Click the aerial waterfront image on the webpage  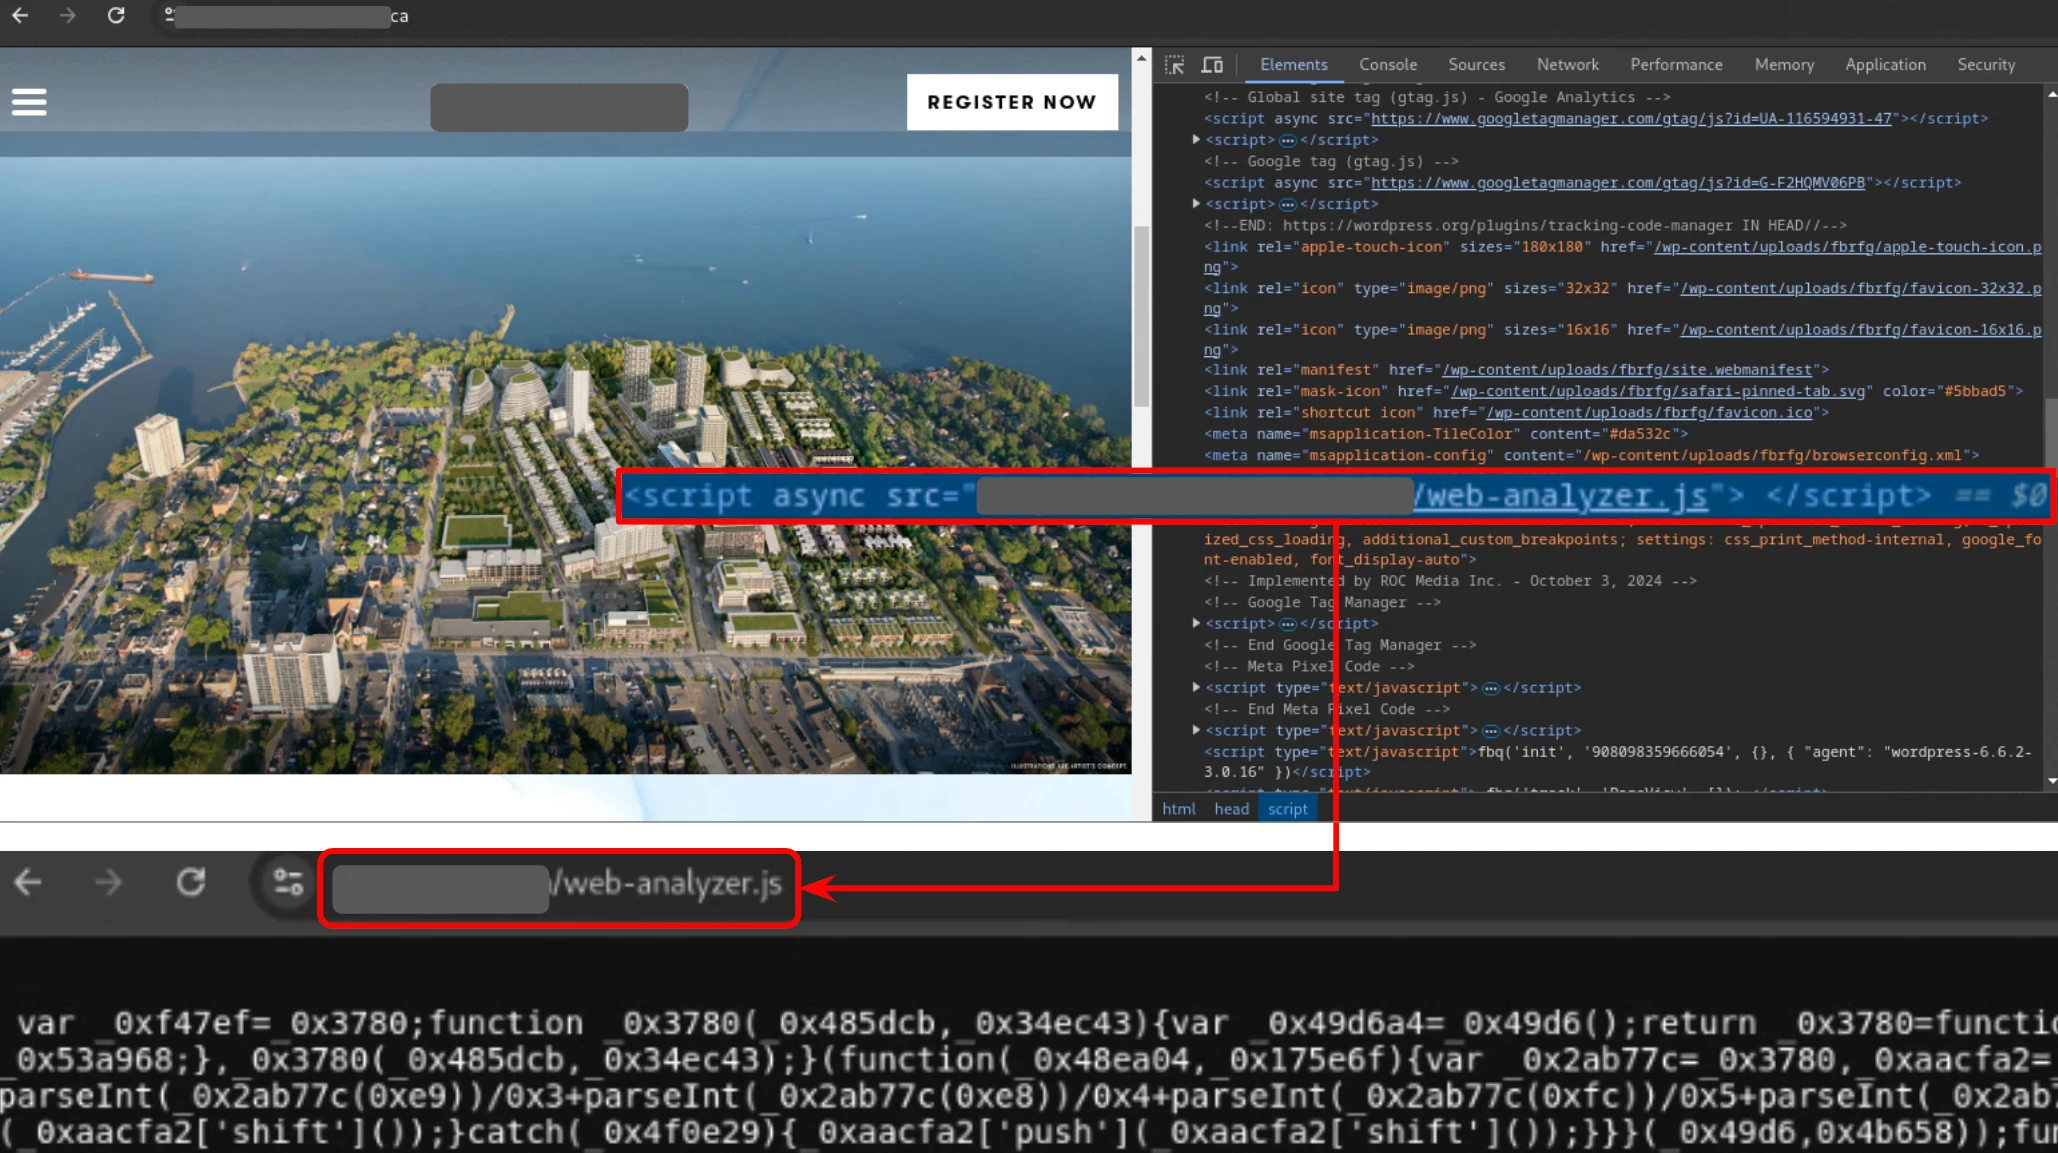click(566, 465)
